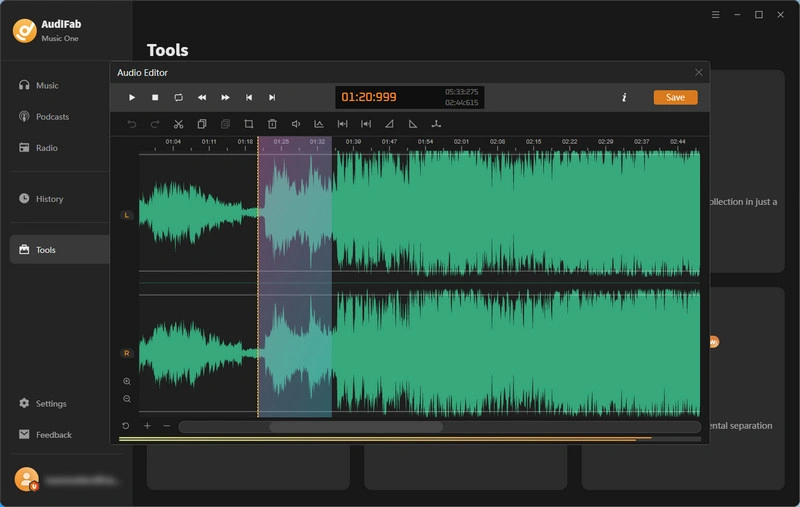Zoom out the waveform vertically
Screen dimensions: 800x507
point(127,399)
